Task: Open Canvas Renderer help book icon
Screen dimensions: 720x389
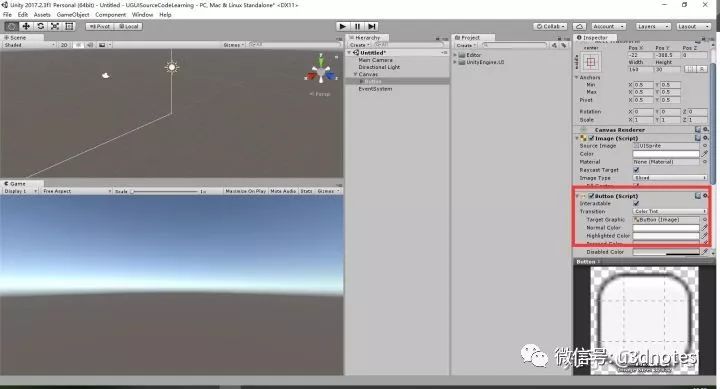Action: coord(698,130)
